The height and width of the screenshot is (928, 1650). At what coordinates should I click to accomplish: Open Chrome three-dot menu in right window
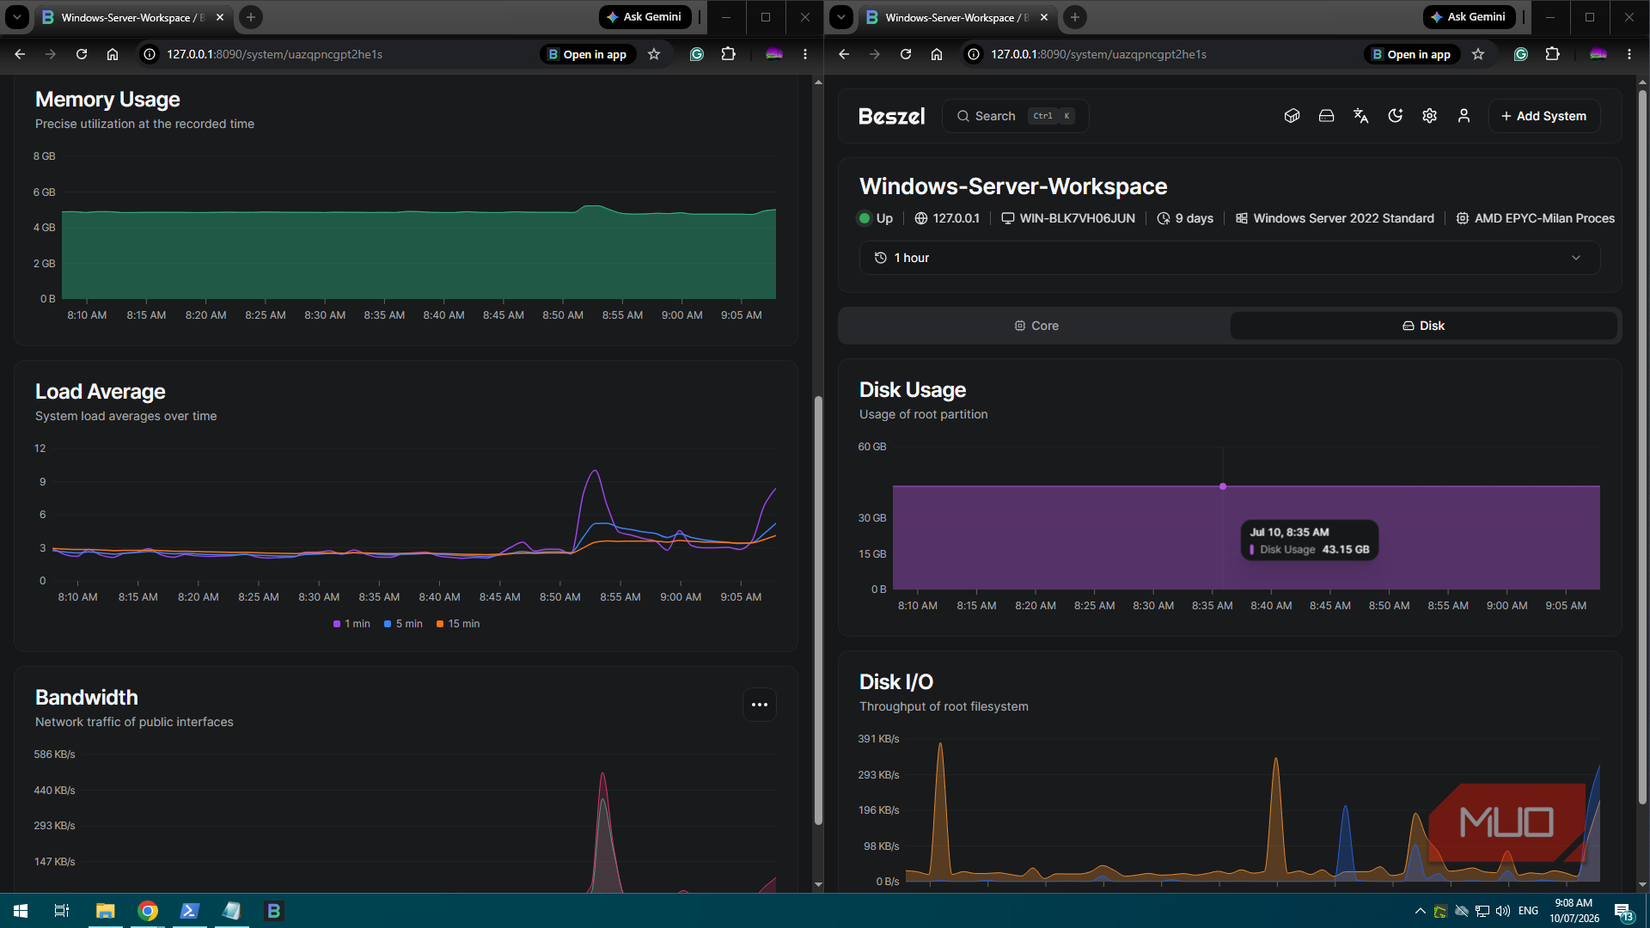[1629, 54]
